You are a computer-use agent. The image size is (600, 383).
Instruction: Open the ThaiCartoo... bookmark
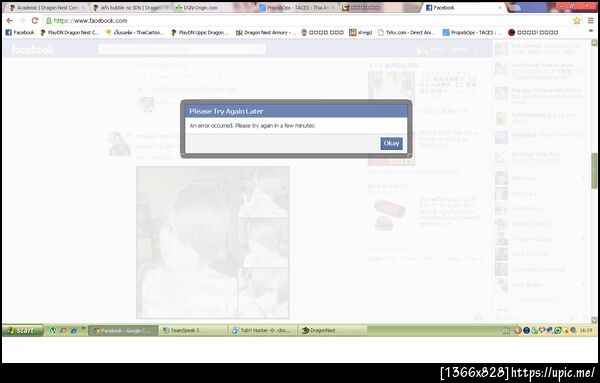135,33
